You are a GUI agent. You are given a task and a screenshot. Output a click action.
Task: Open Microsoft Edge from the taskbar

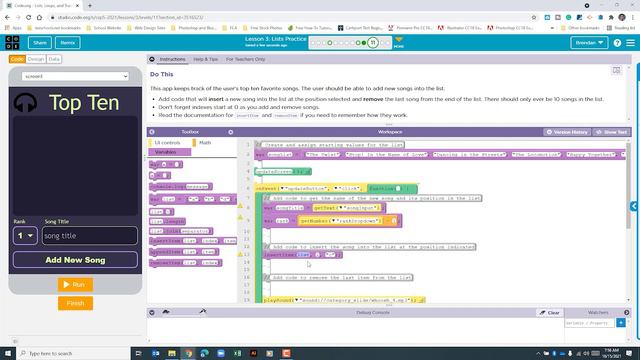(x=204, y=353)
